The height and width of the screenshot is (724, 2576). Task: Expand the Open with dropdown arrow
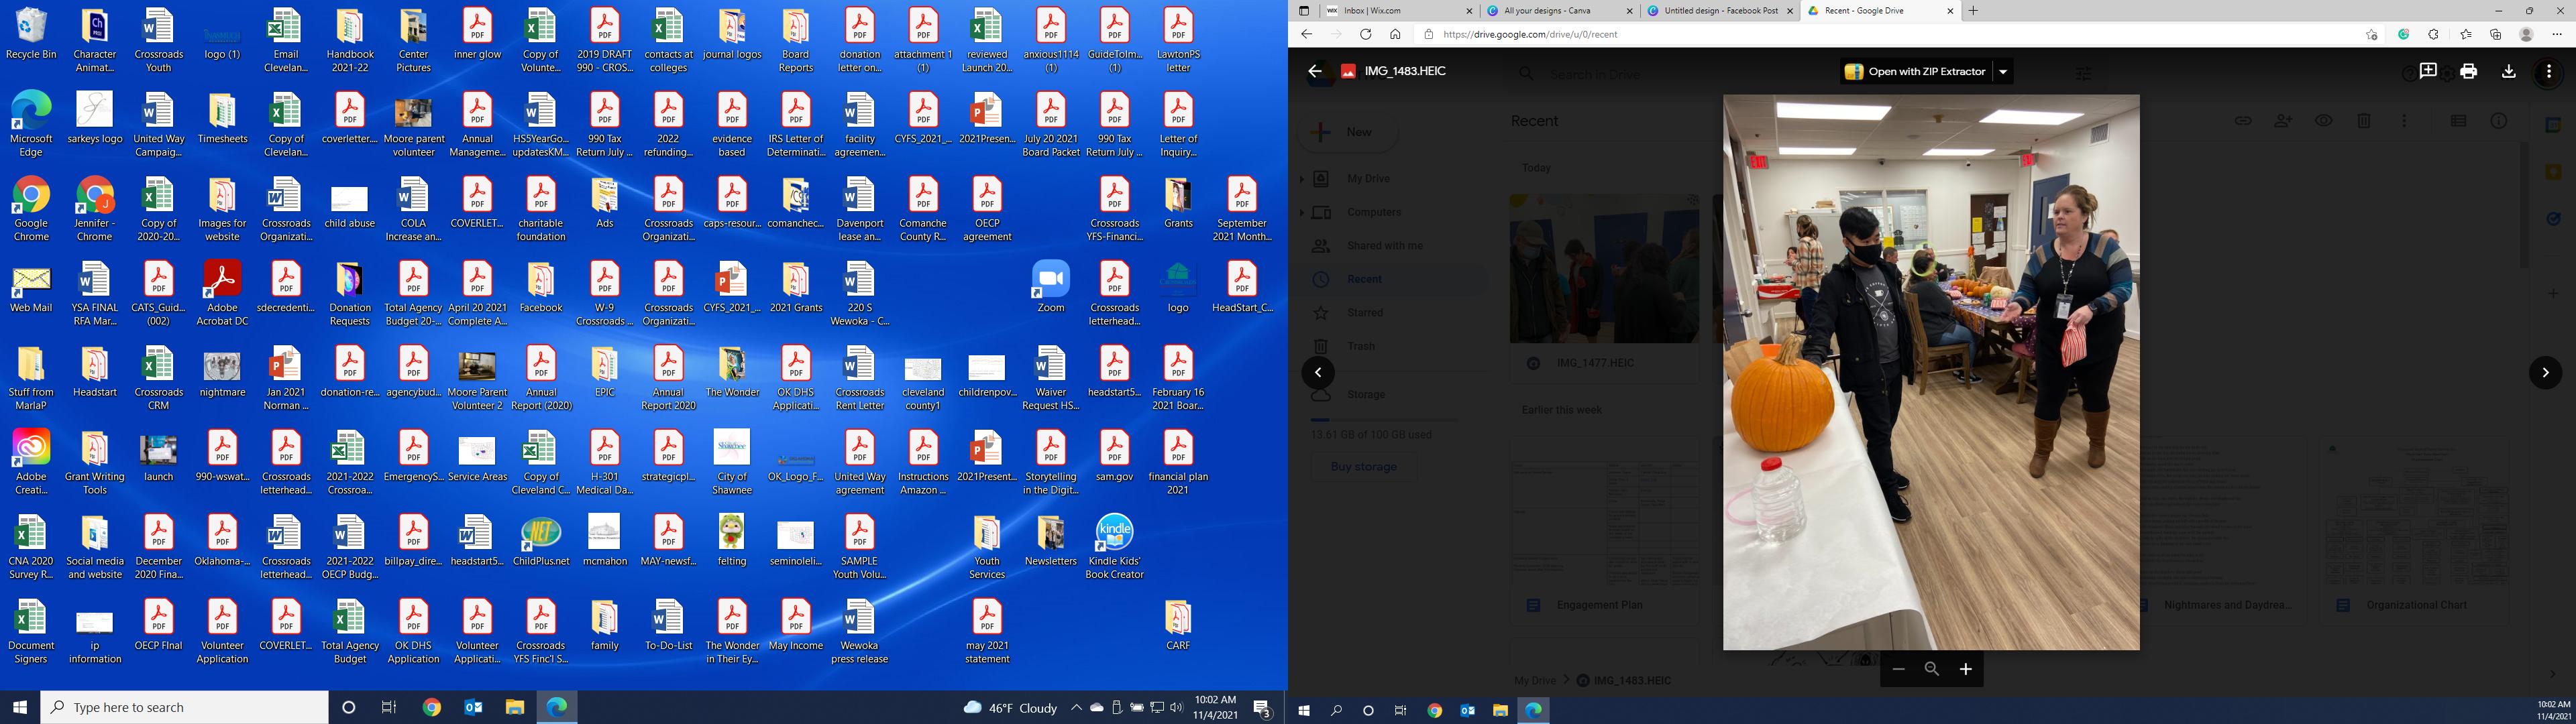[x=2003, y=72]
